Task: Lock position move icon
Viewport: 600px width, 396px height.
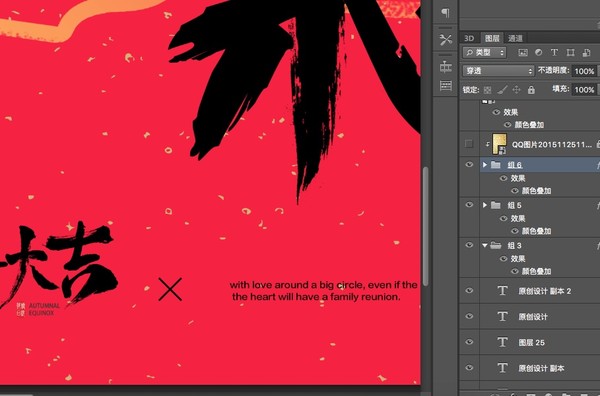Action: coord(517,90)
